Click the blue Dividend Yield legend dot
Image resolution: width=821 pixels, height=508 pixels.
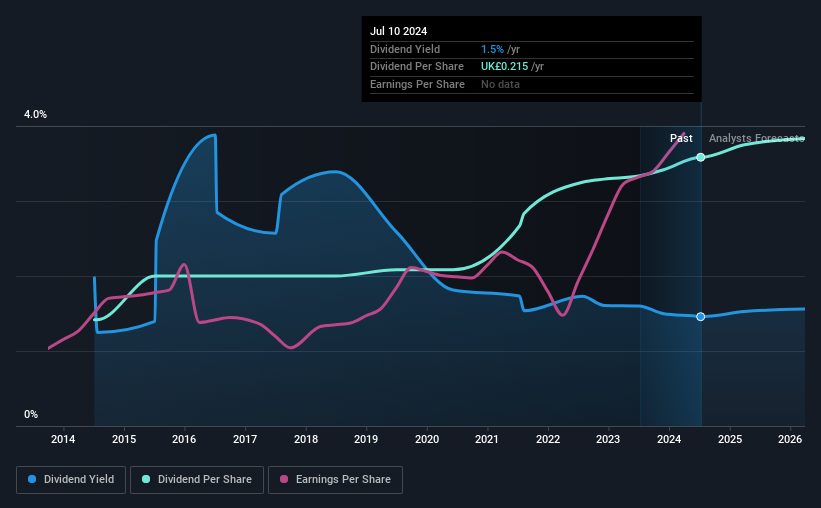coord(32,479)
